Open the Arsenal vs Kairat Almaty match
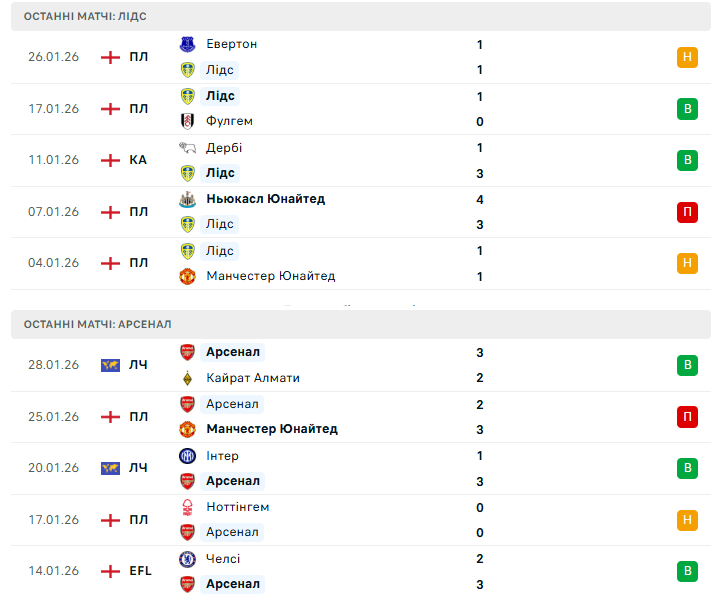The width and height of the screenshot is (720, 598). click(360, 365)
